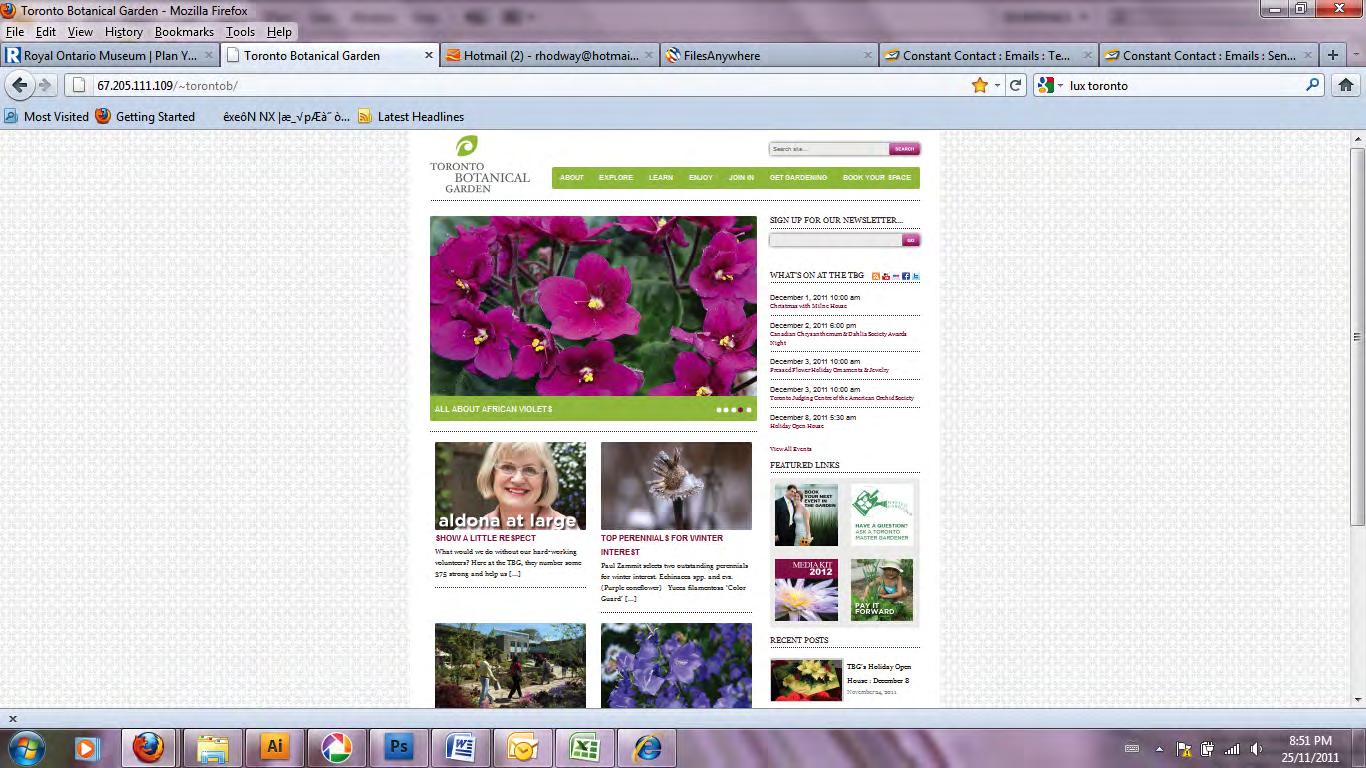
Task: Open the volume control in the system tray
Action: pos(1255,749)
